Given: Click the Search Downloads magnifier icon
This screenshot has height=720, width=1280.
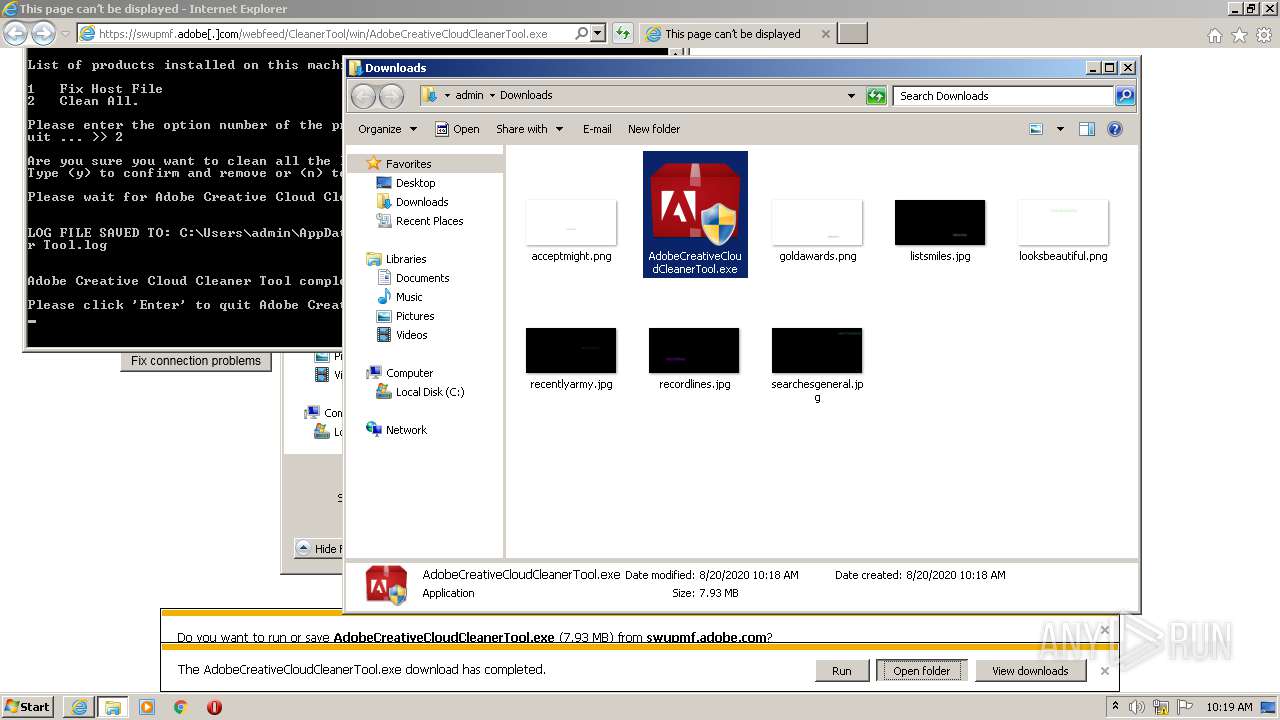Looking at the screenshot, I should point(1125,96).
